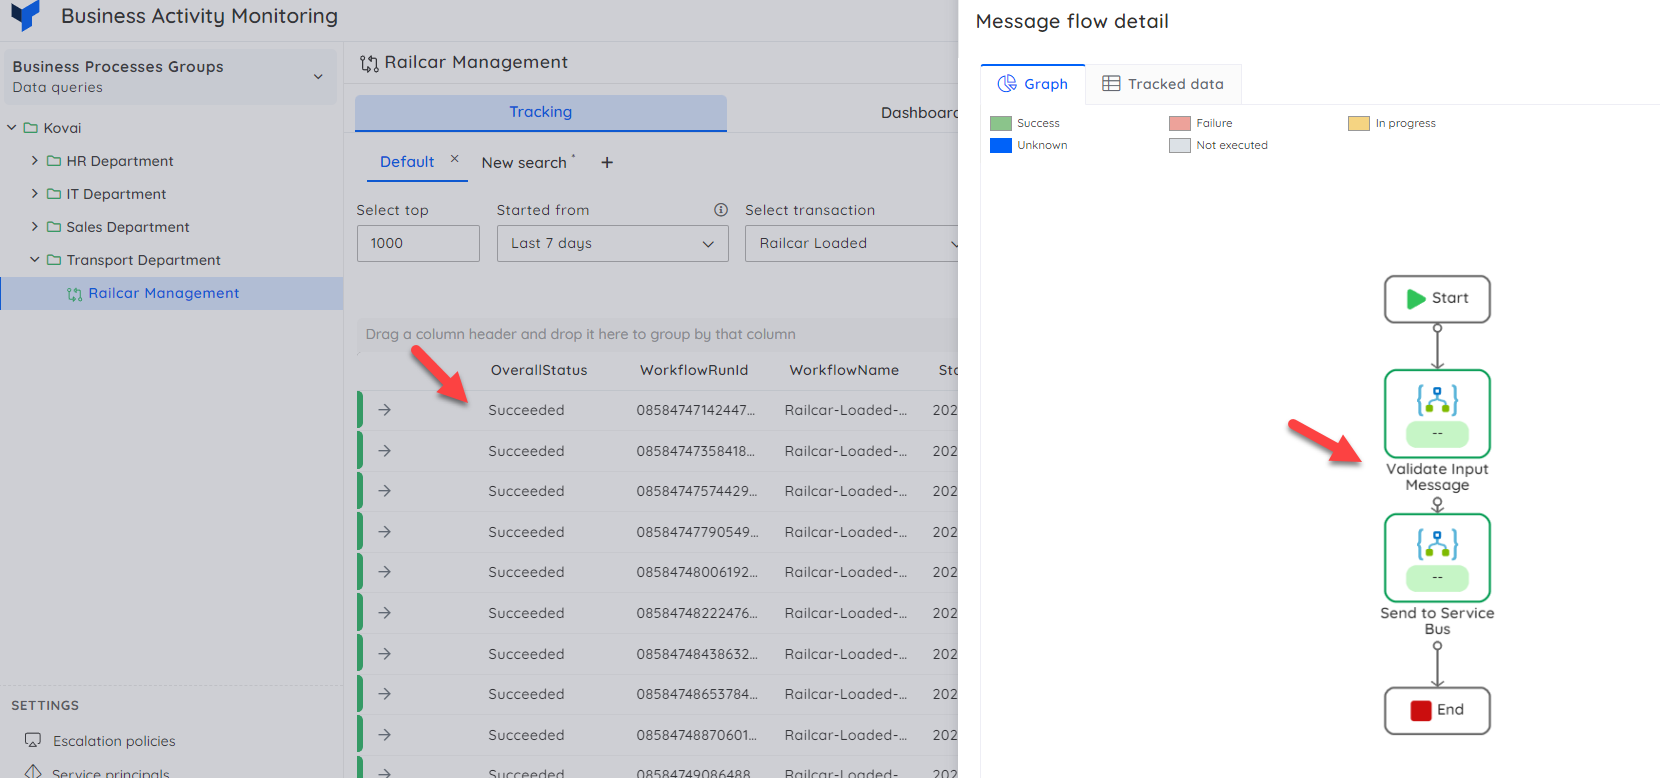Click the Success legend color swatch

pos(1001,123)
